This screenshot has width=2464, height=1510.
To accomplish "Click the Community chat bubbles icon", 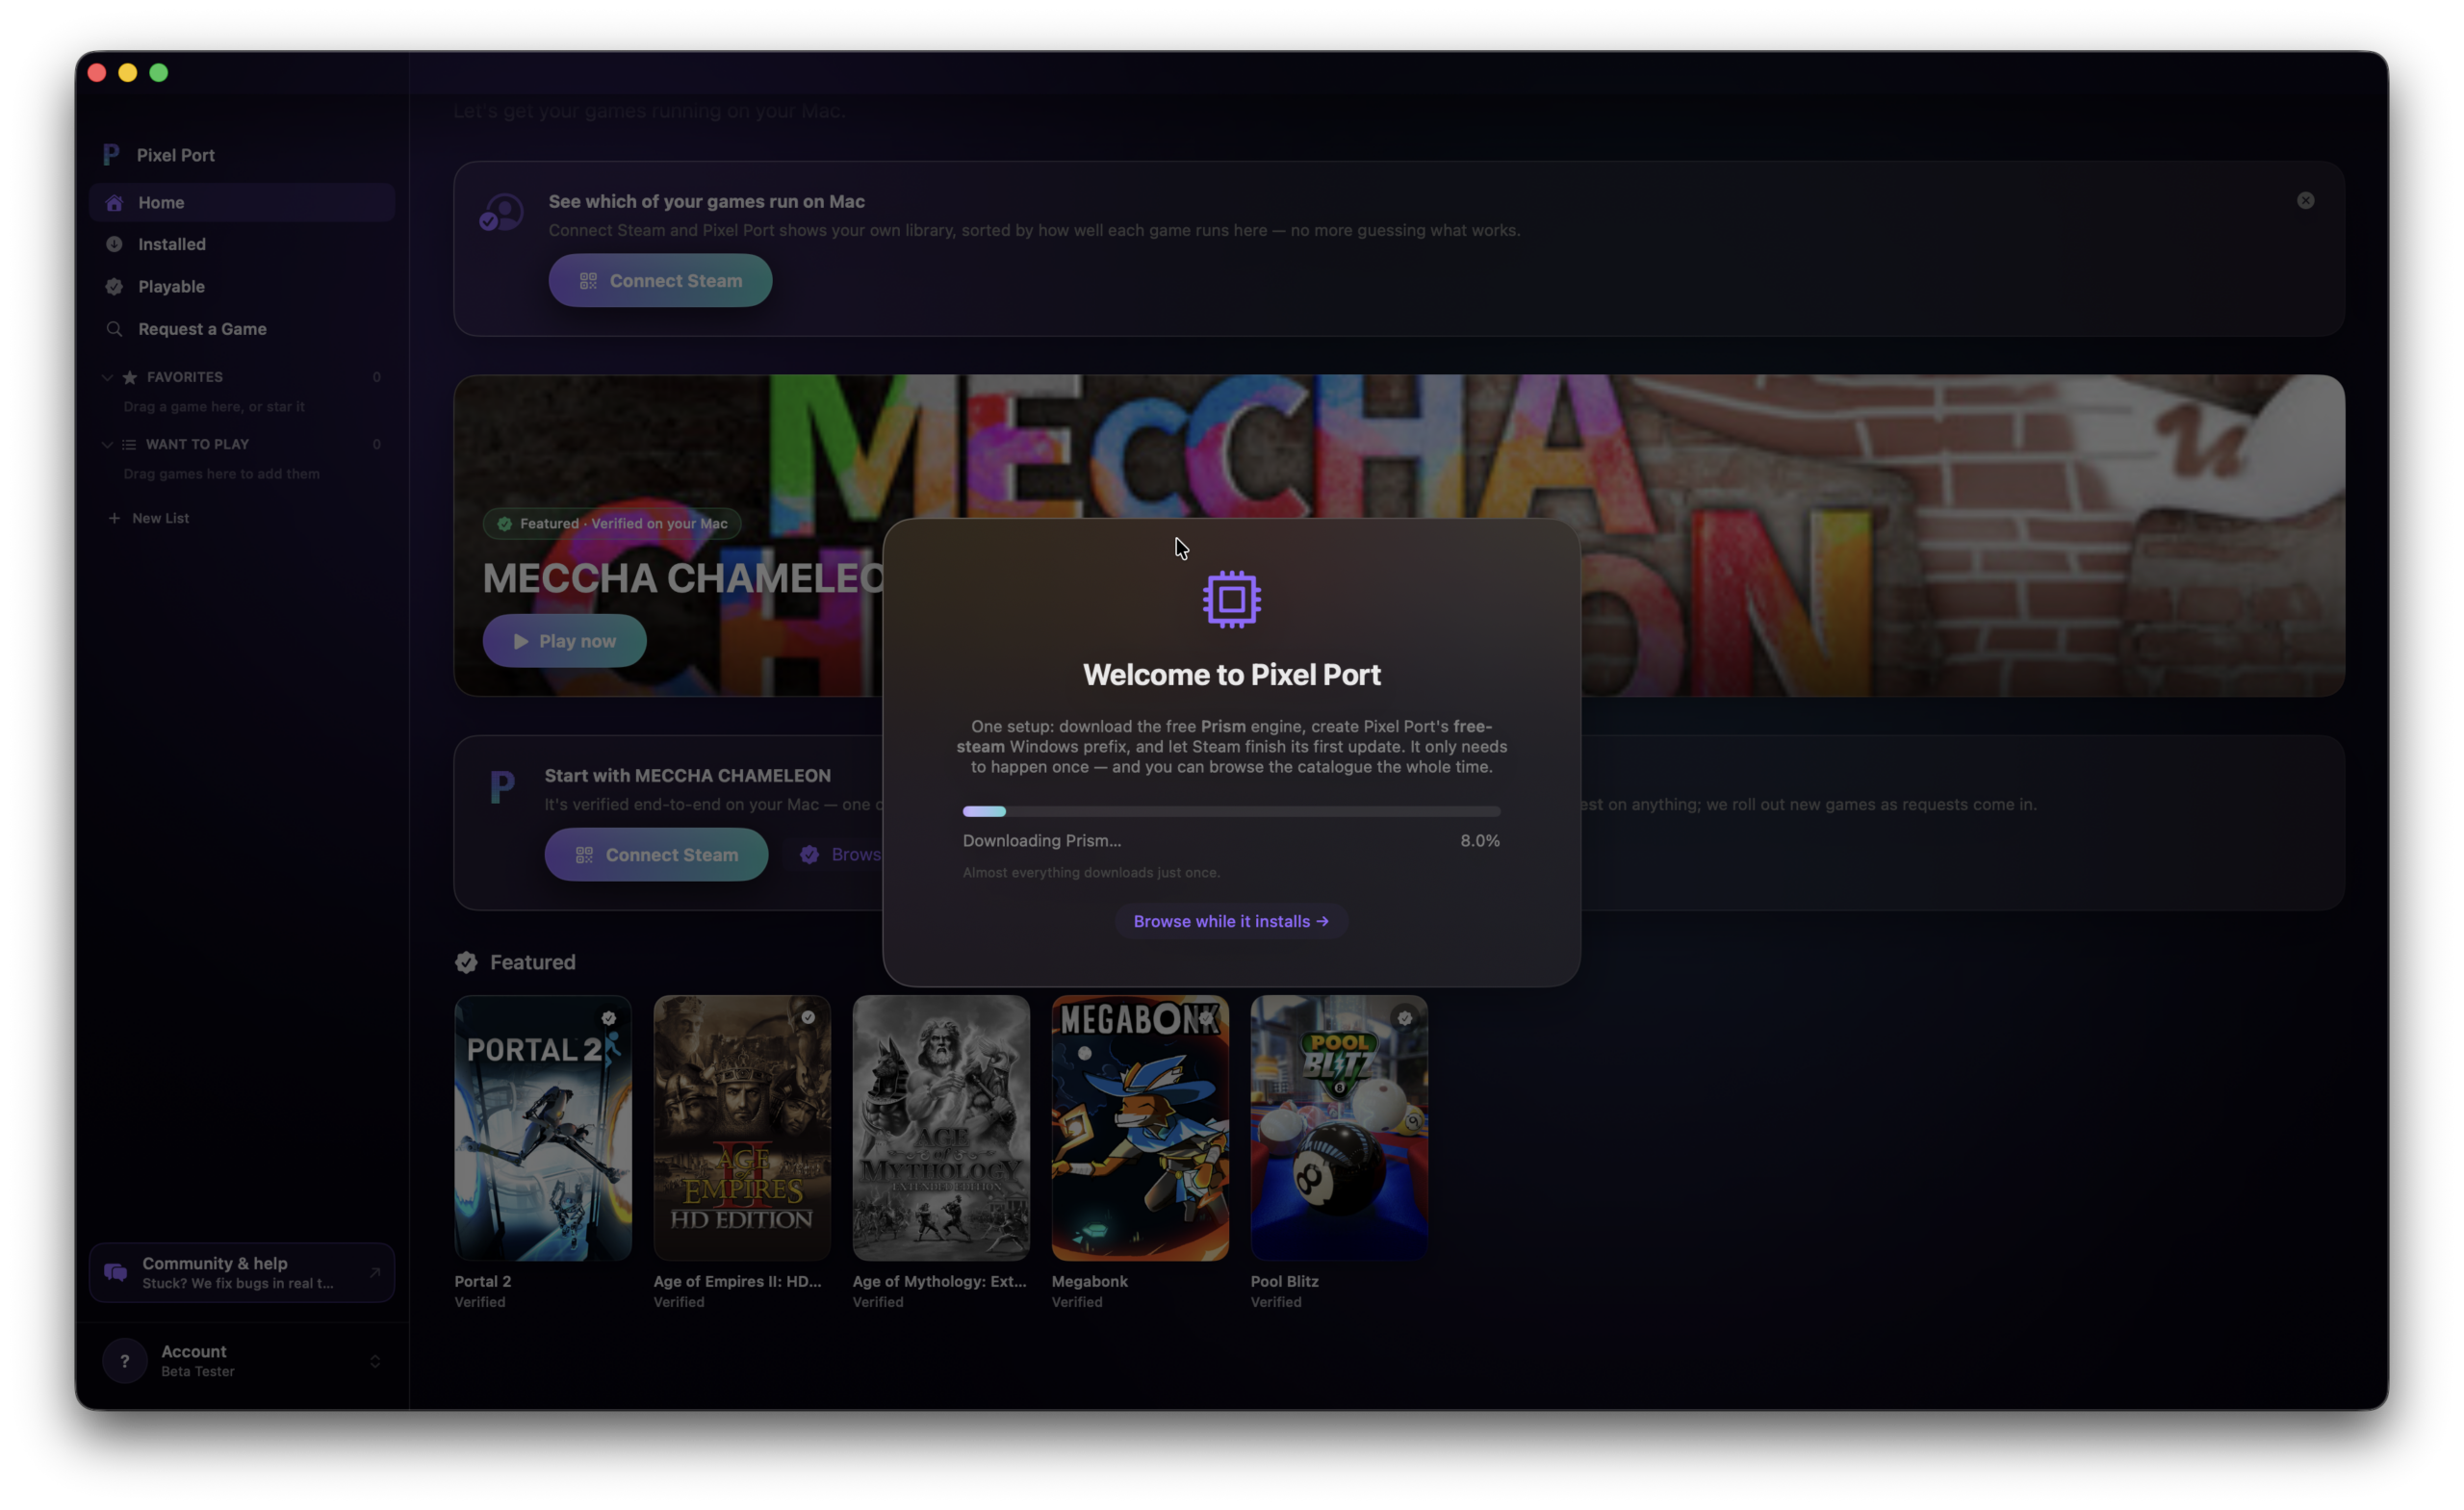I will (116, 1272).
